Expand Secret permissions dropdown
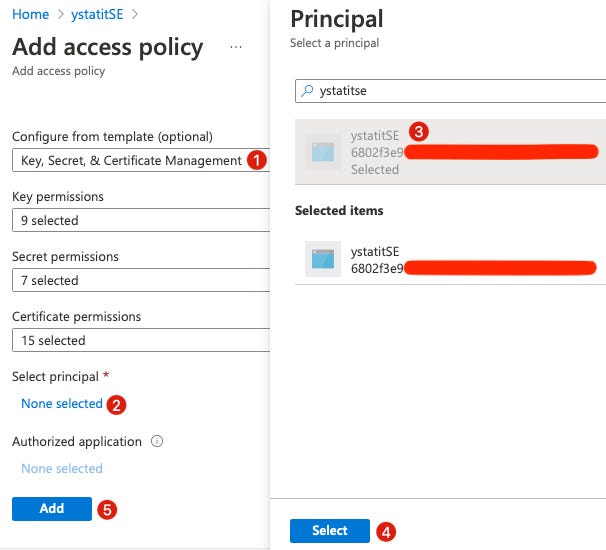This screenshot has width=606, height=550. point(141,280)
